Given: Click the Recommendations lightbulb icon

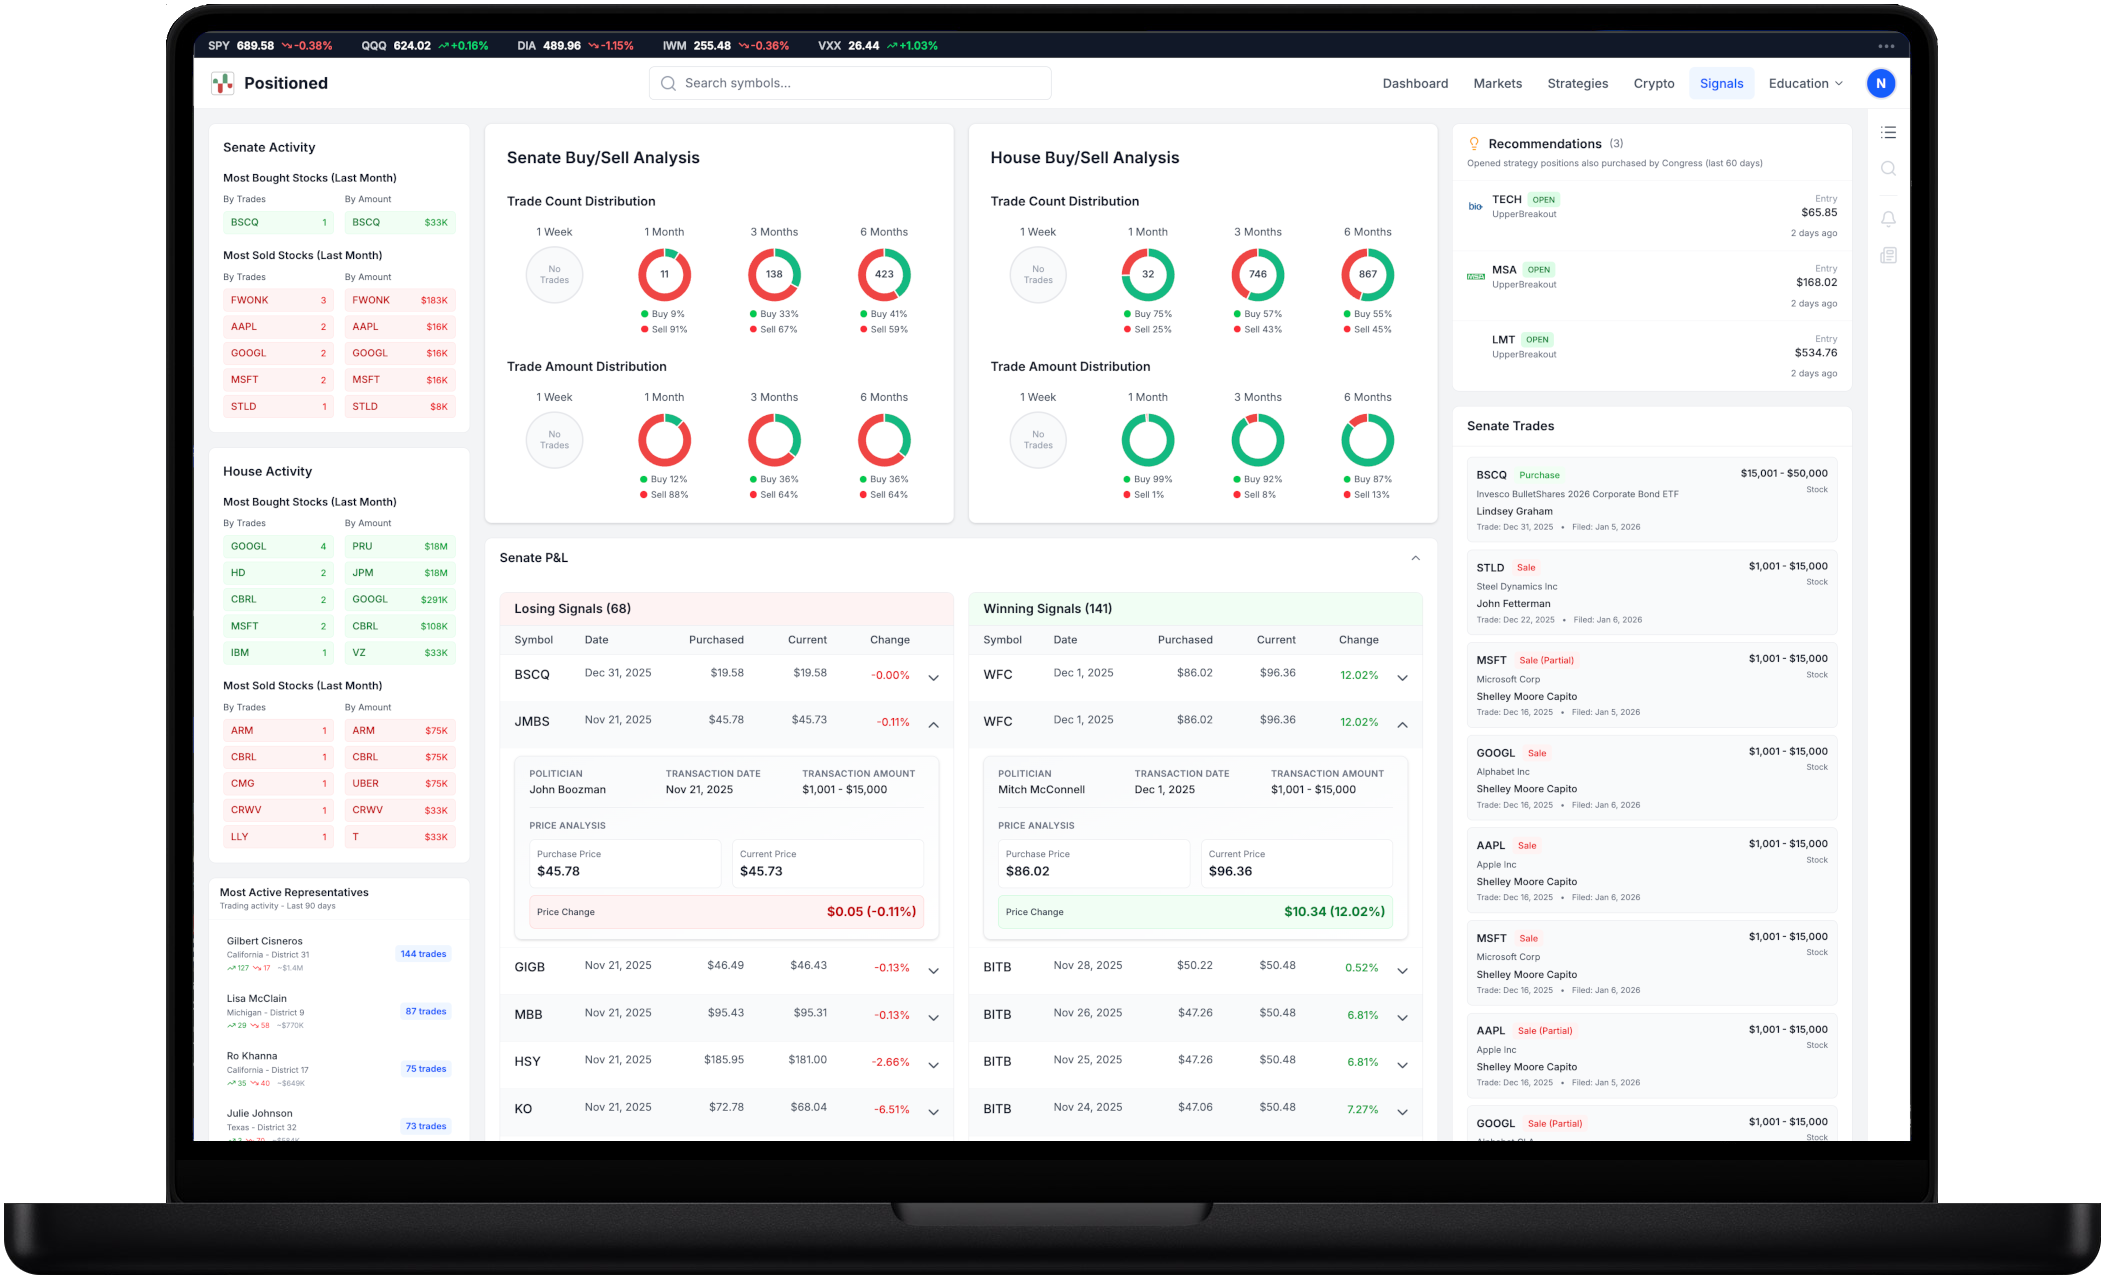Looking at the screenshot, I should [1473, 144].
